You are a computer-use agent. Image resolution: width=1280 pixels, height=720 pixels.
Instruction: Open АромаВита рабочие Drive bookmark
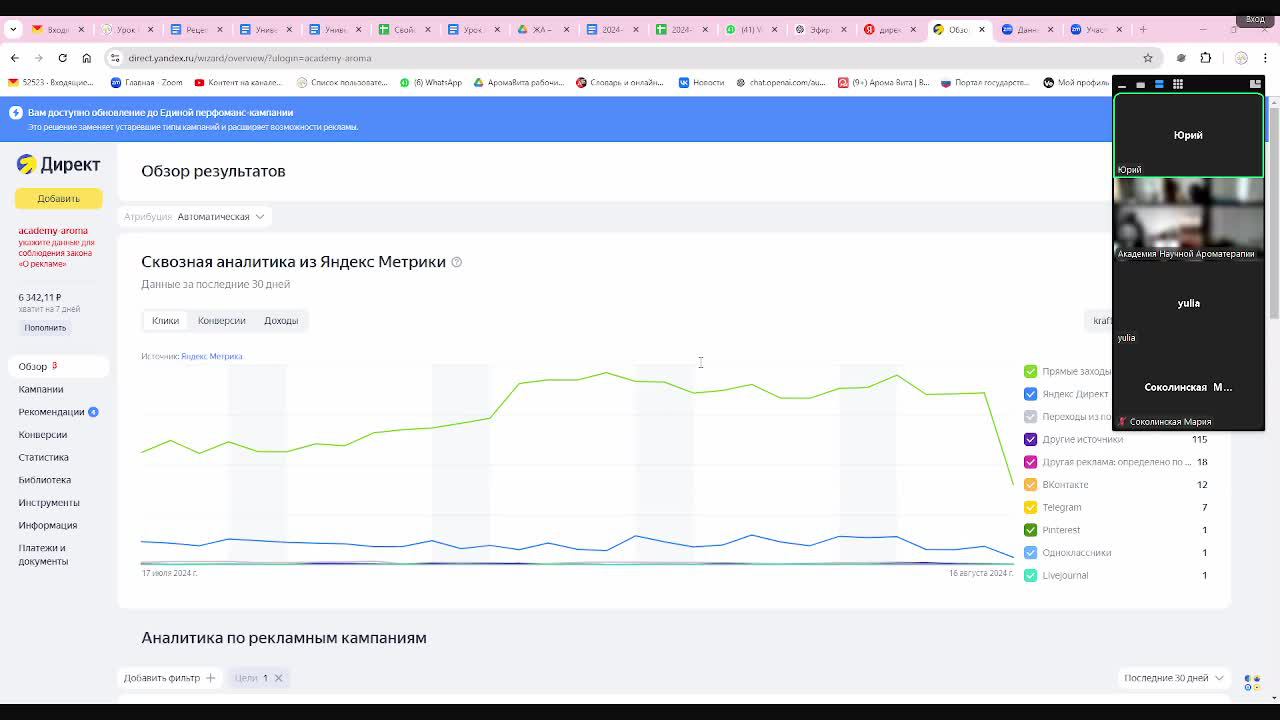tap(519, 82)
